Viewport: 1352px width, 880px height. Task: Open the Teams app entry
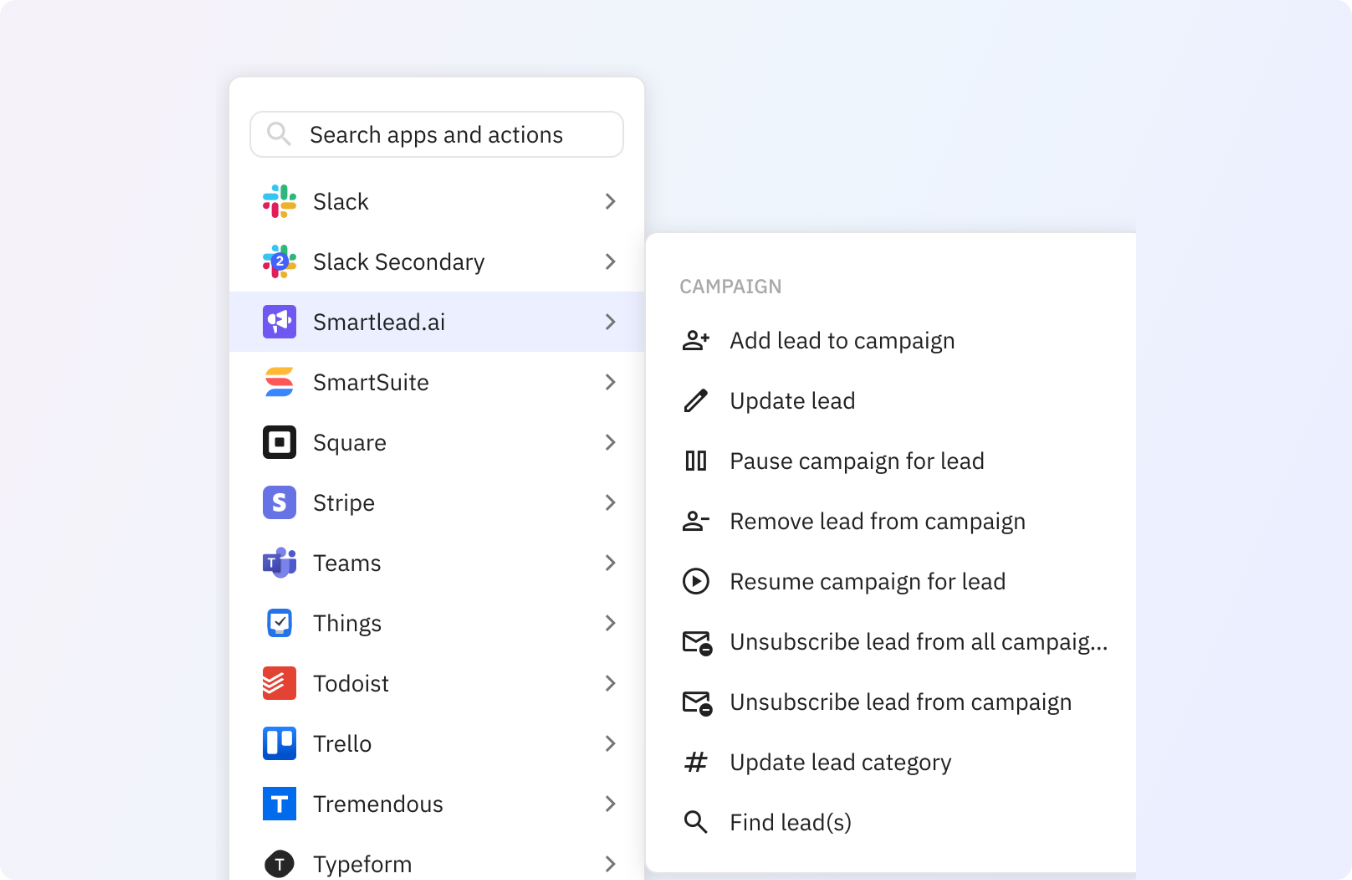pos(436,563)
